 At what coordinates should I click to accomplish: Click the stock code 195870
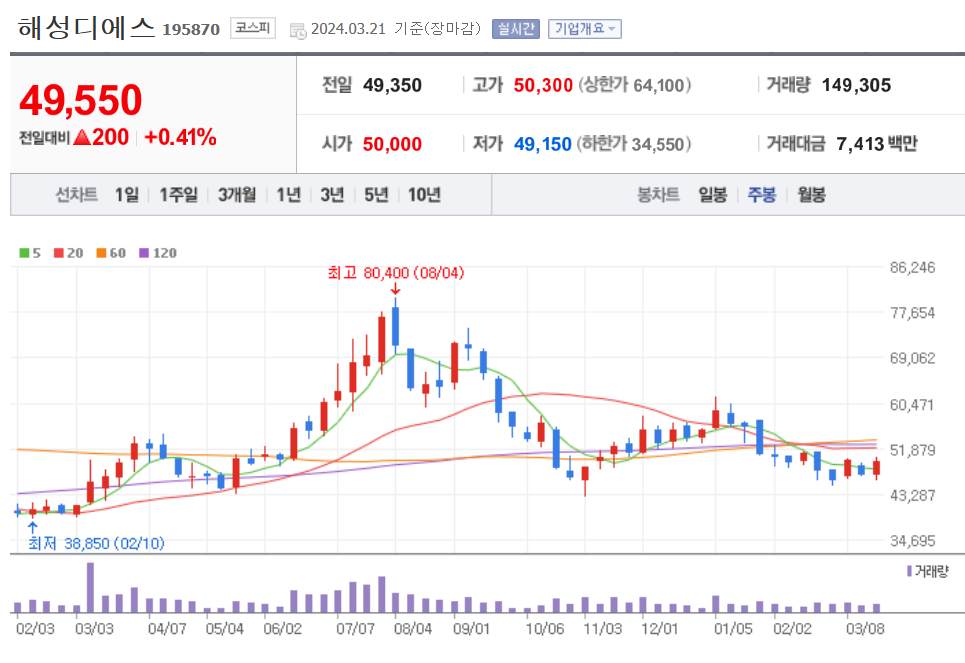(191, 30)
